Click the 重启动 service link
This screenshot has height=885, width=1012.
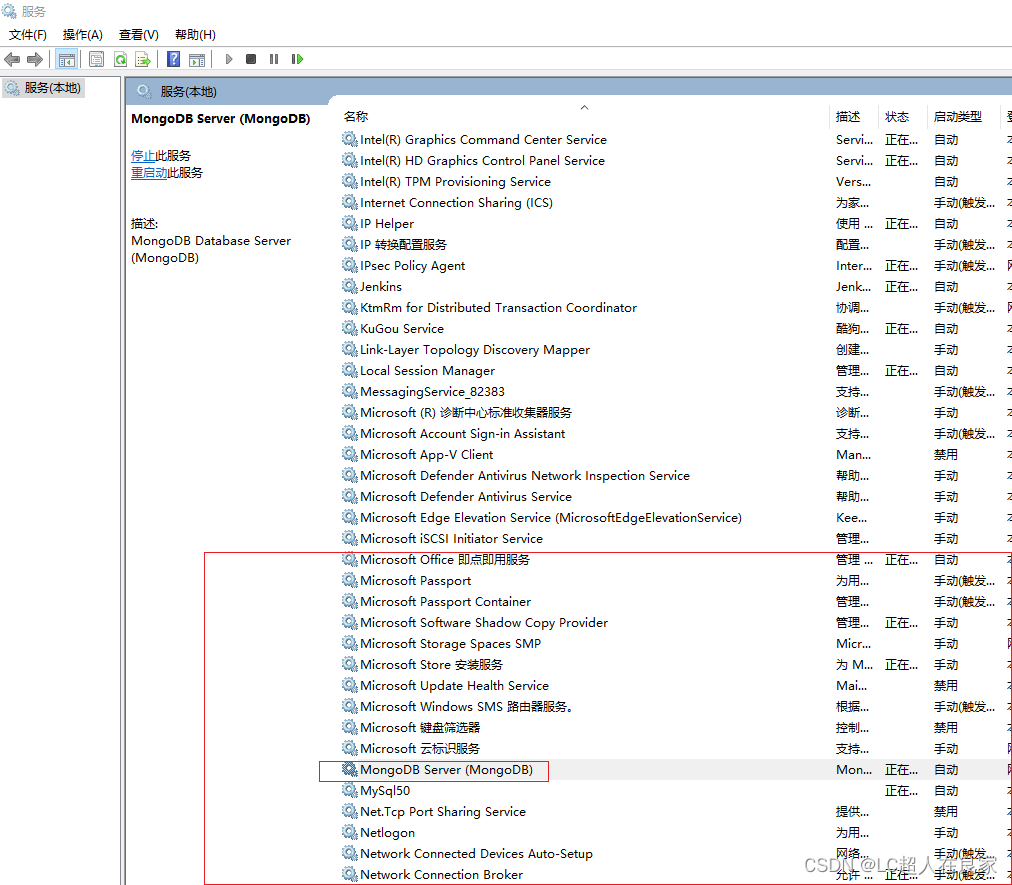coord(149,173)
